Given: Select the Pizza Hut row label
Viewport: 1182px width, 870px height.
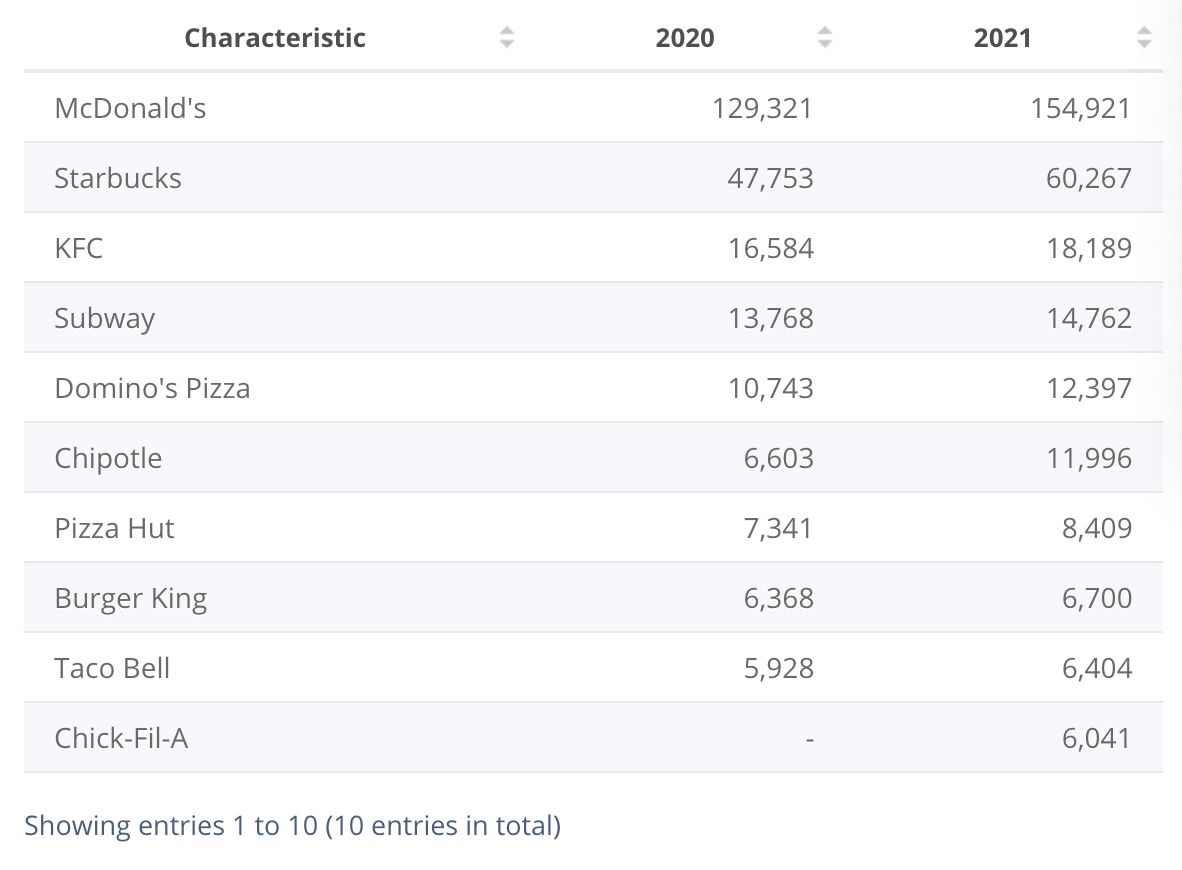Looking at the screenshot, I should pyautogui.click(x=114, y=528).
